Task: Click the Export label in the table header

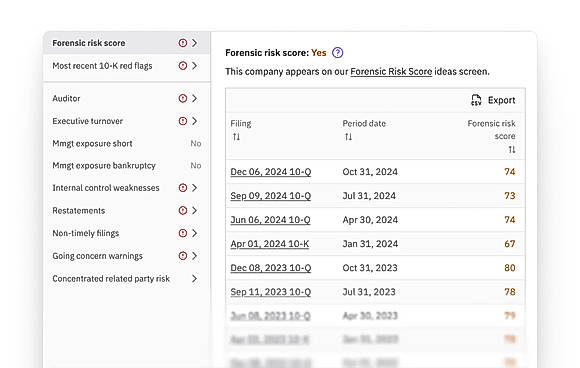Action: point(501,100)
